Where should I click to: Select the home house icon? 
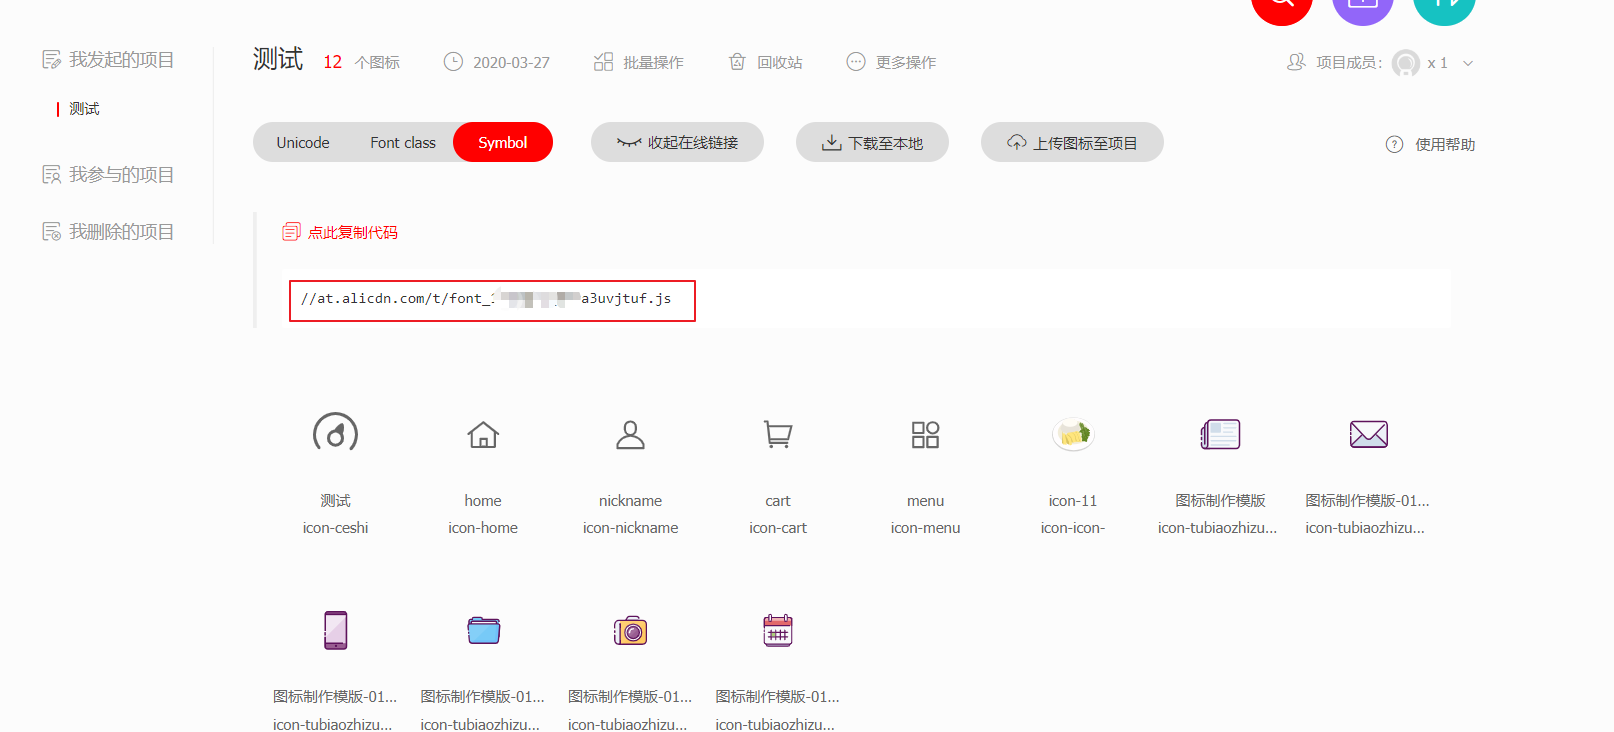pos(483,434)
